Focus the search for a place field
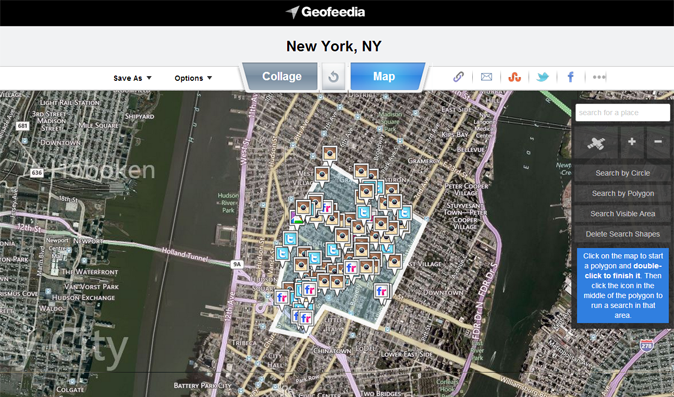Image resolution: width=674 pixels, height=397 pixels. pos(622,113)
